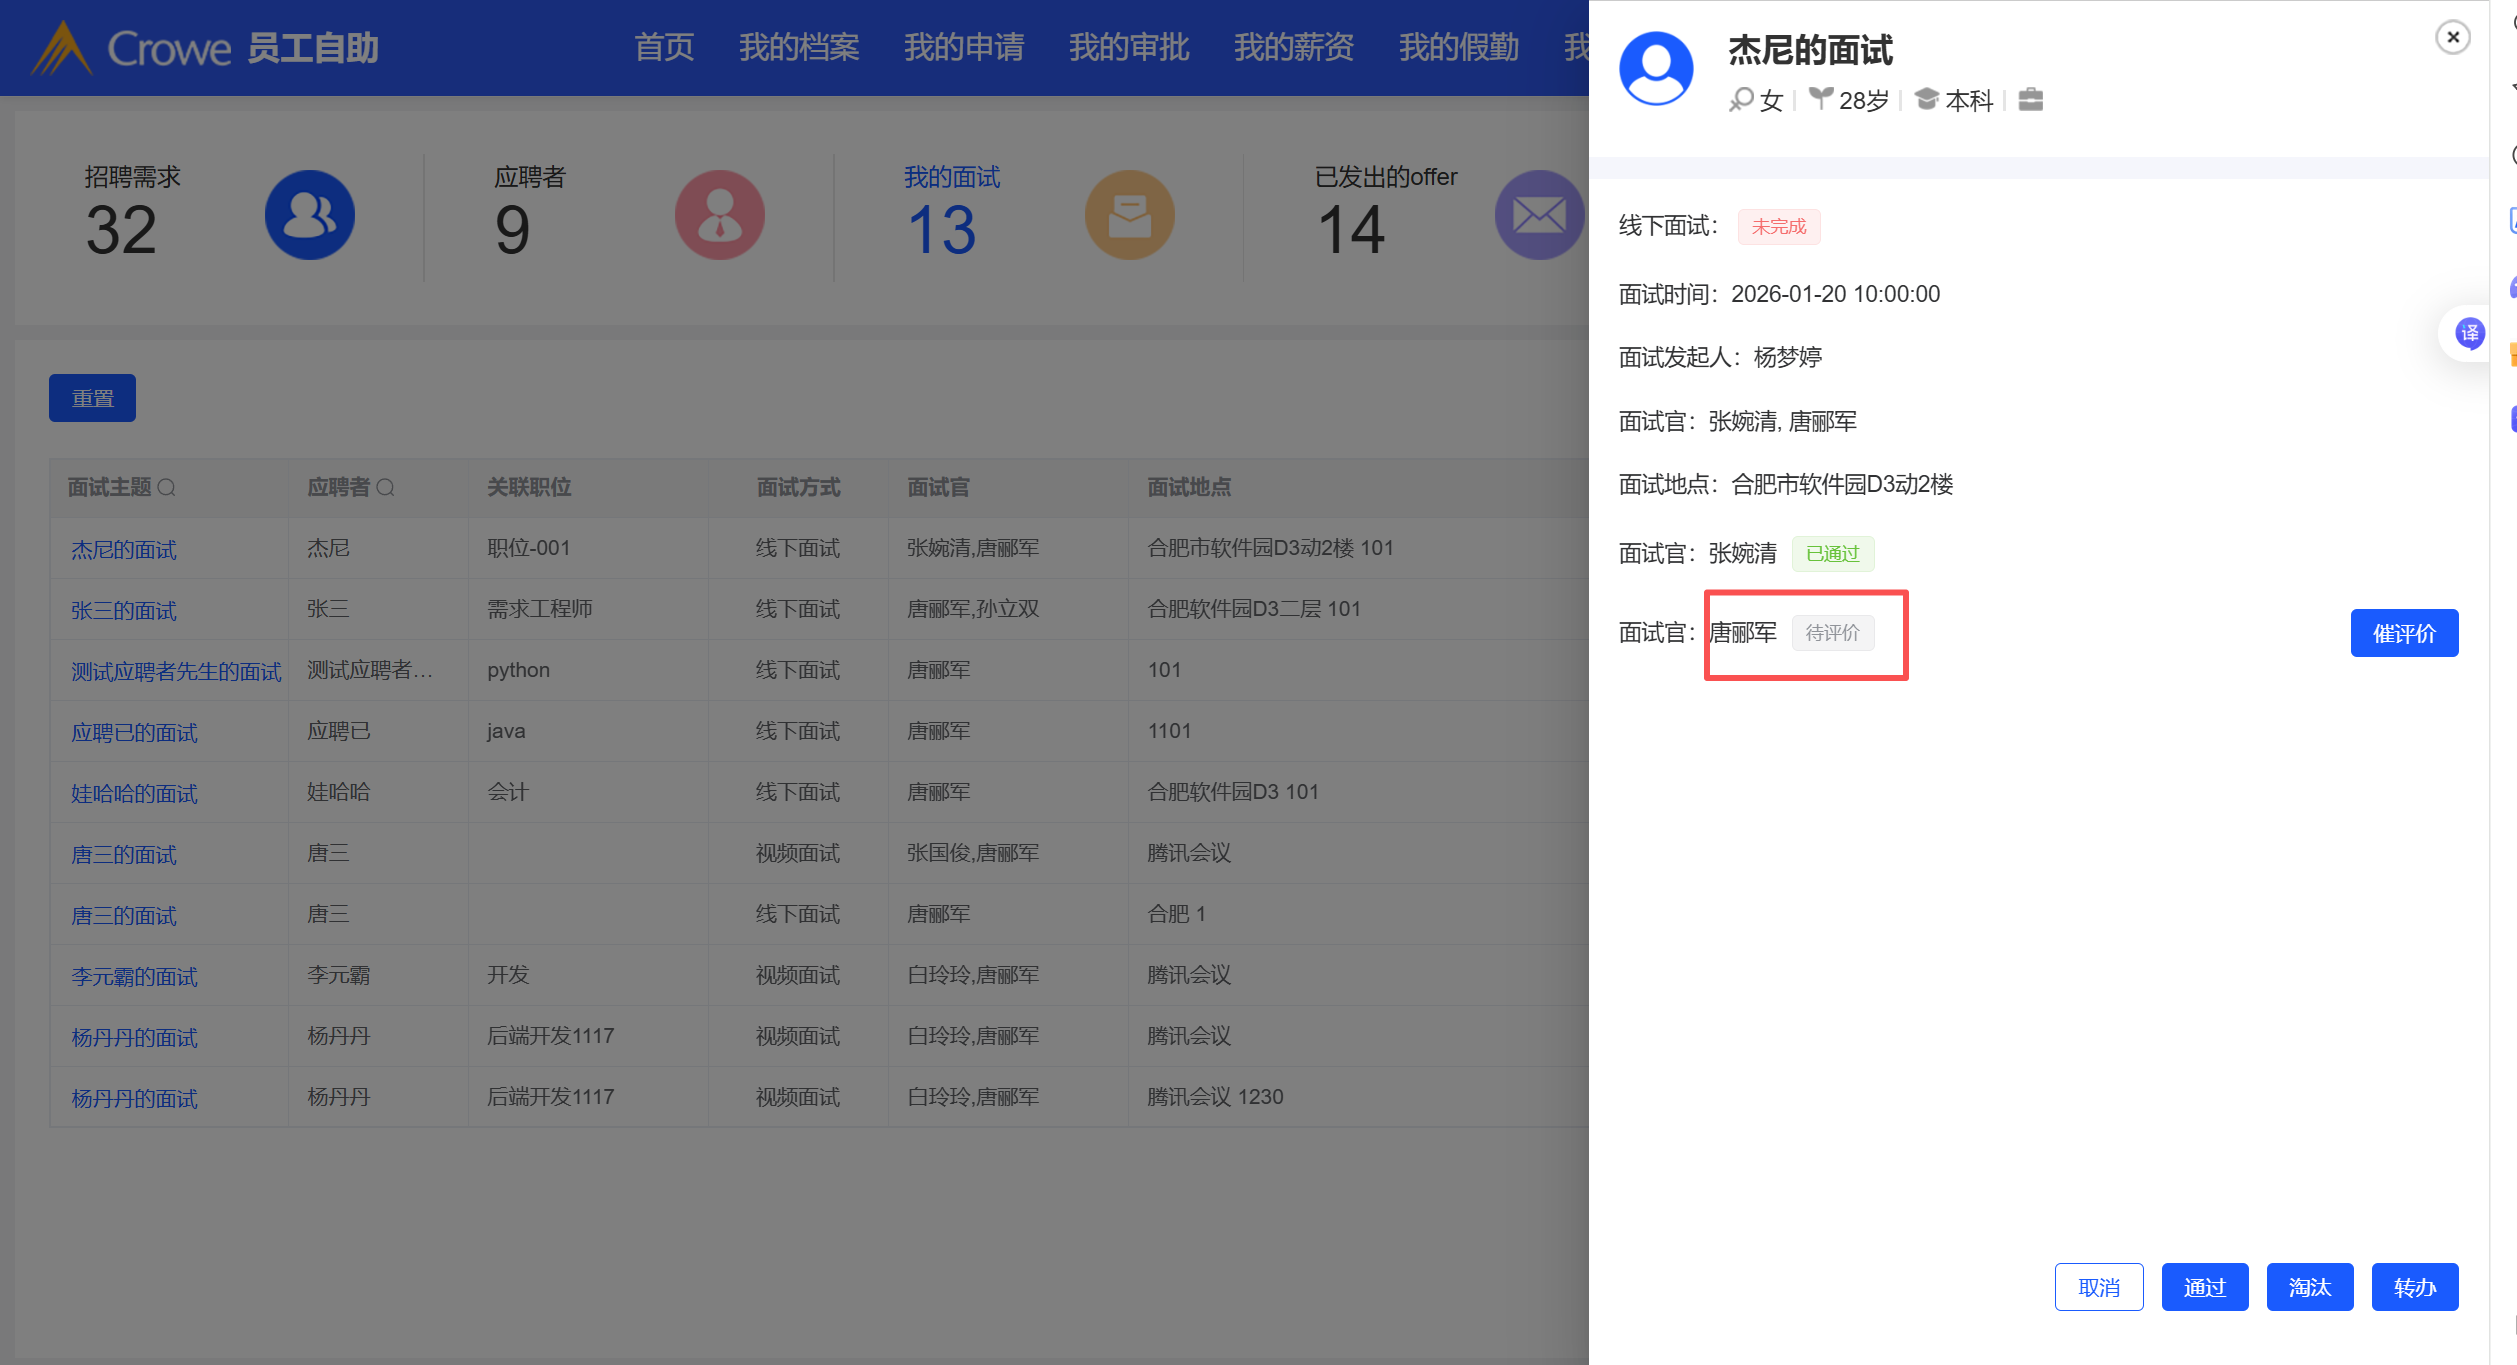Click the 淘汰 button
This screenshot has height=1365, width=2517.
[x=2309, y=1287]
